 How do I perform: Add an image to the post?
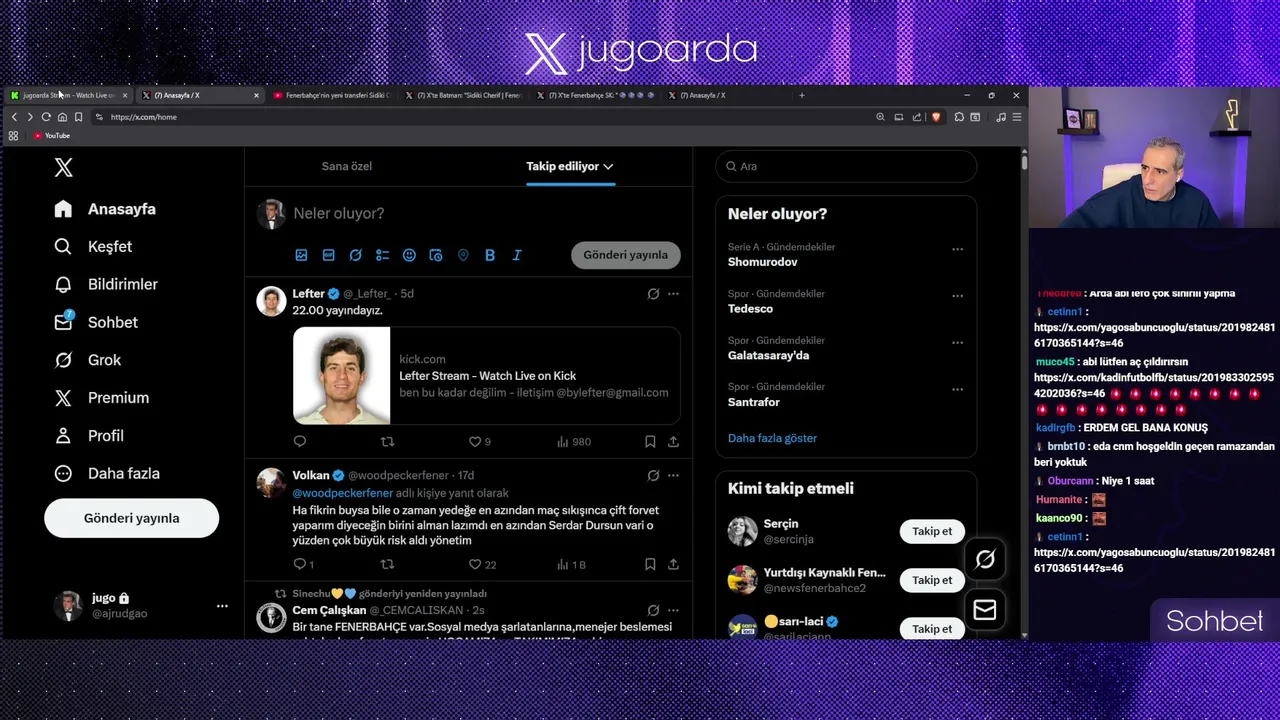pyautogui.click(x=301, y=255)
